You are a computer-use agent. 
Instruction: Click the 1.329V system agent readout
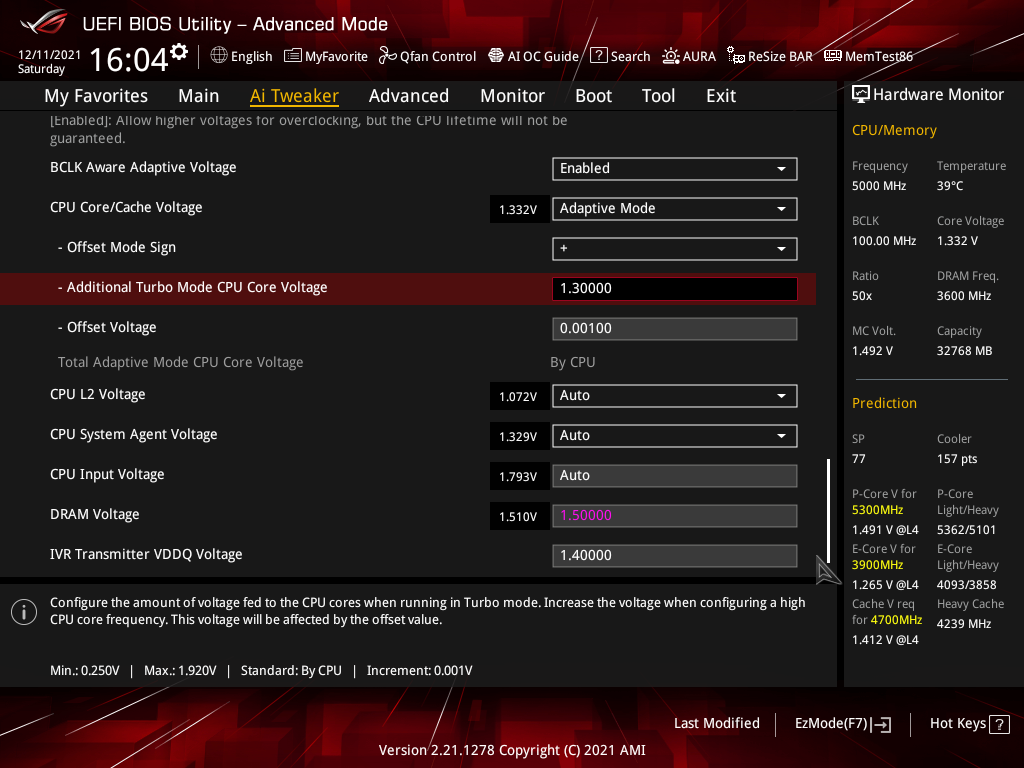(x=519, y=437)
